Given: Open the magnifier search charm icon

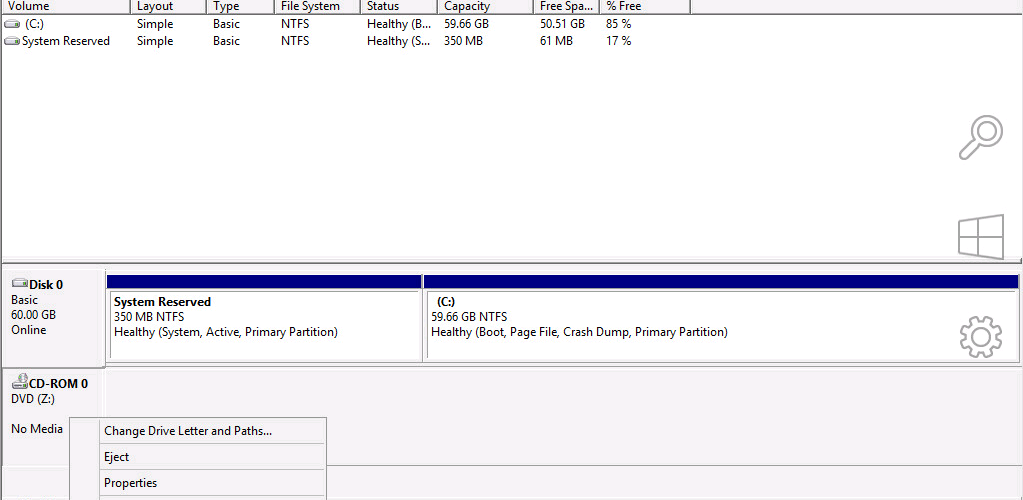Looking at the screenshot, I should tap(981, 137).
